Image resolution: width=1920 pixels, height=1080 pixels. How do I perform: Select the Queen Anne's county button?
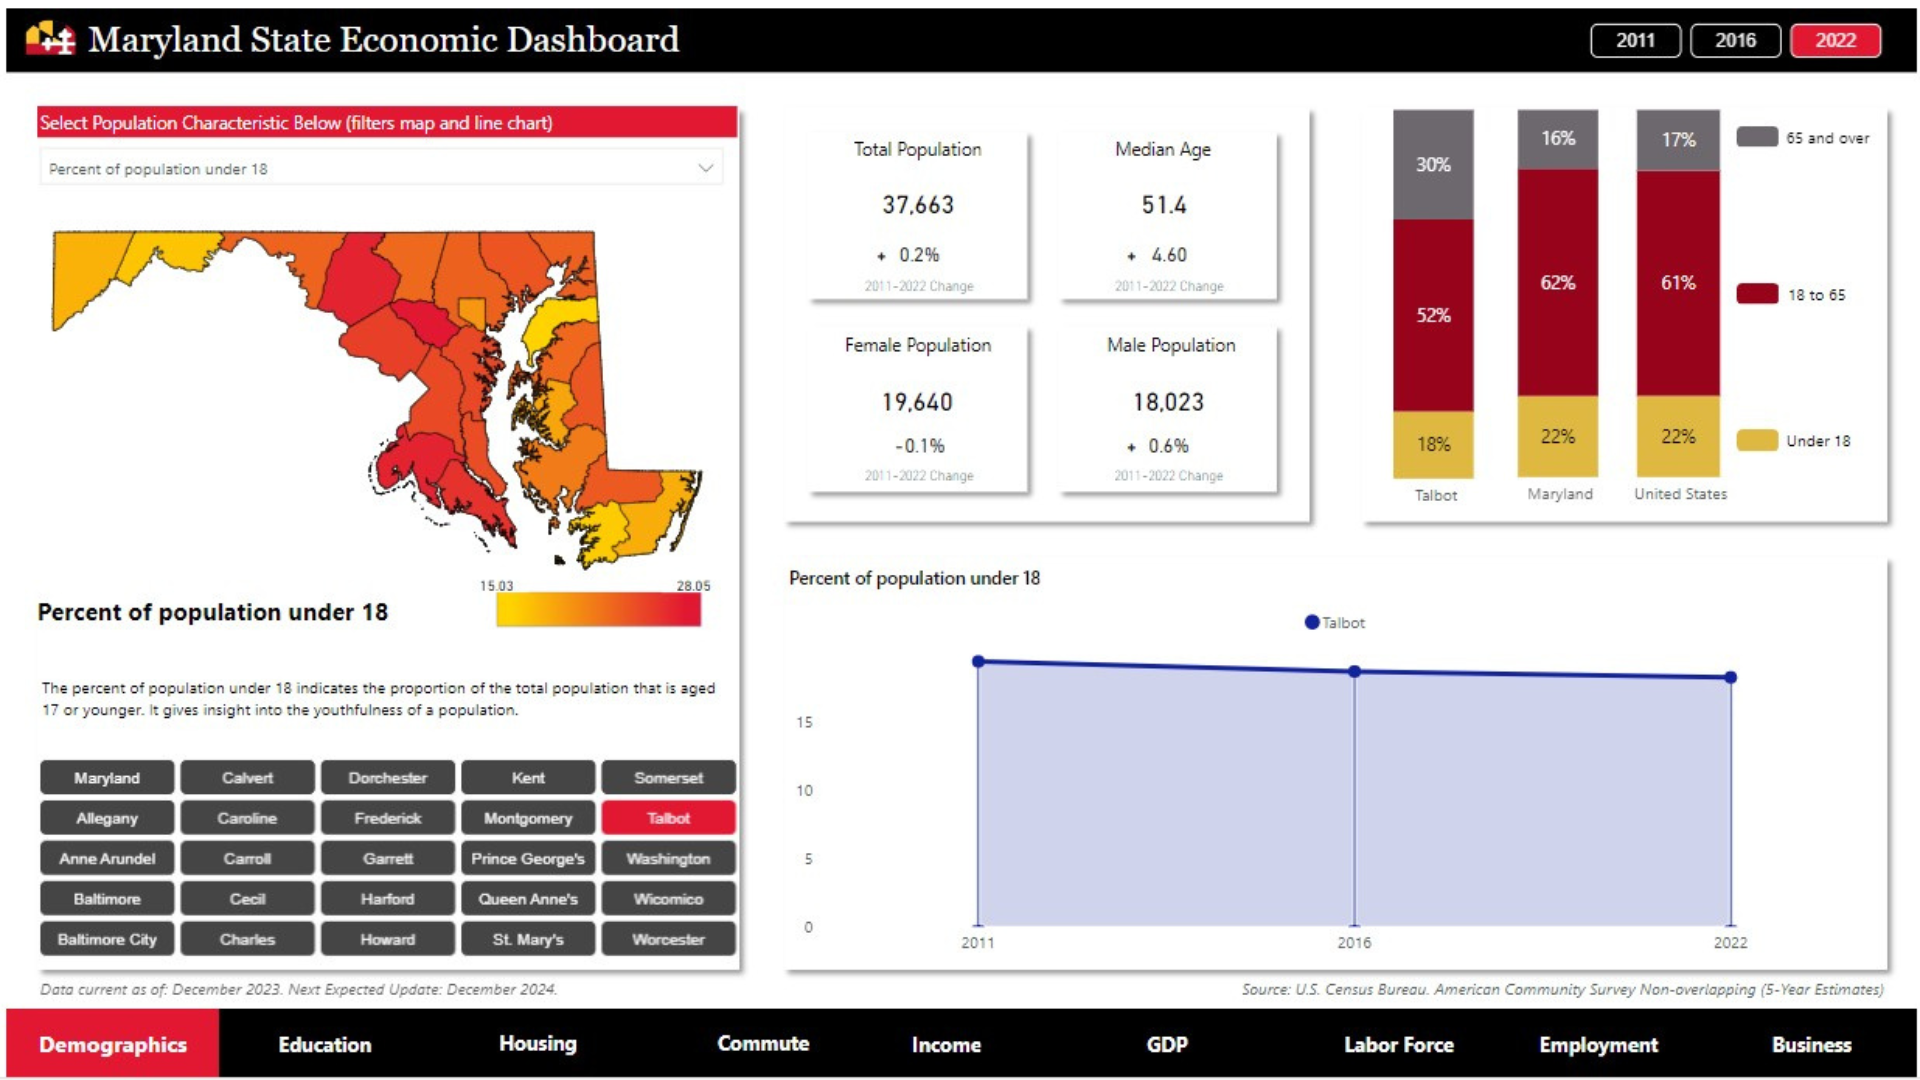coord(528,899)
